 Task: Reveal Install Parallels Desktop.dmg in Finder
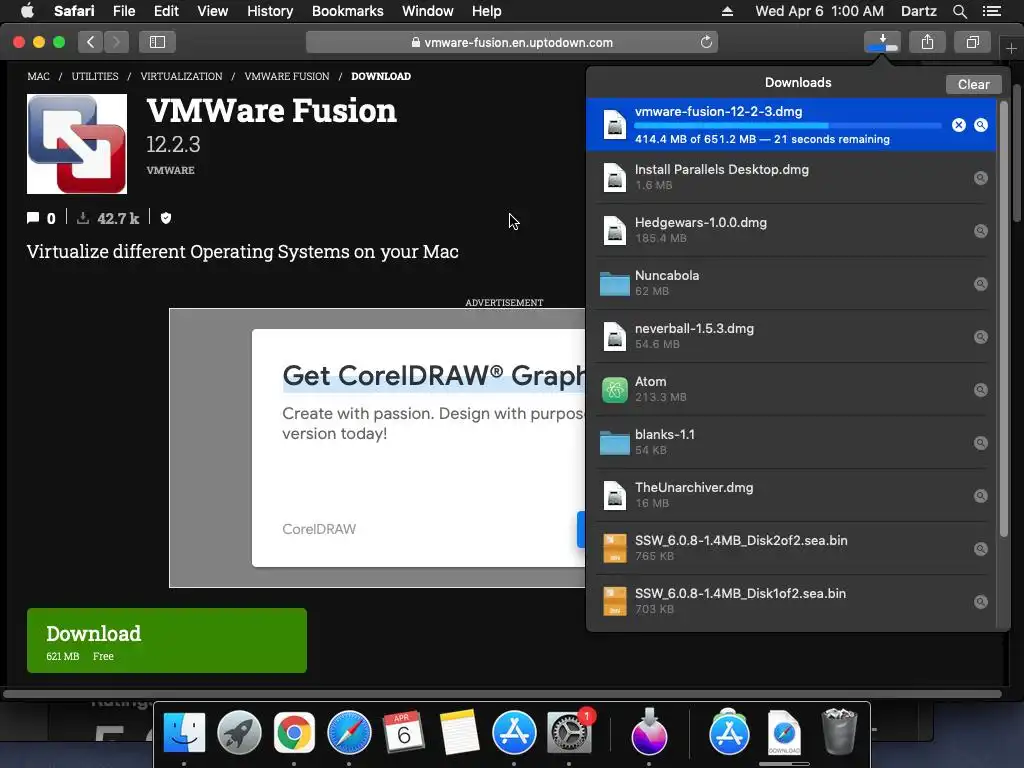981,178
